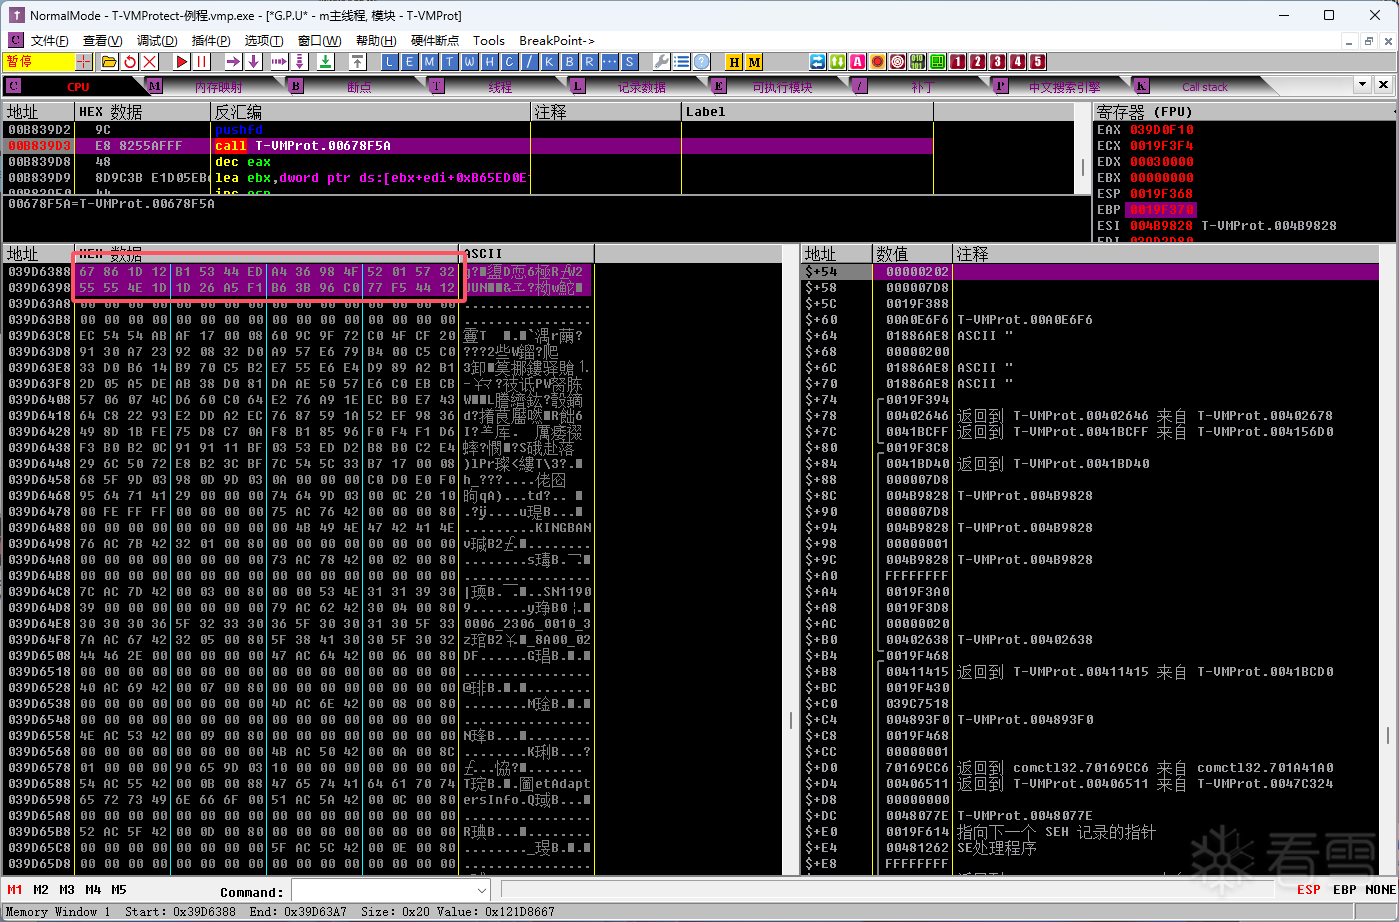Image resolution: width=1399 pixels, height=922 pixels.
Task: Open the tab list dropdown arrow beside Call stack
Action: [1362, 85]
